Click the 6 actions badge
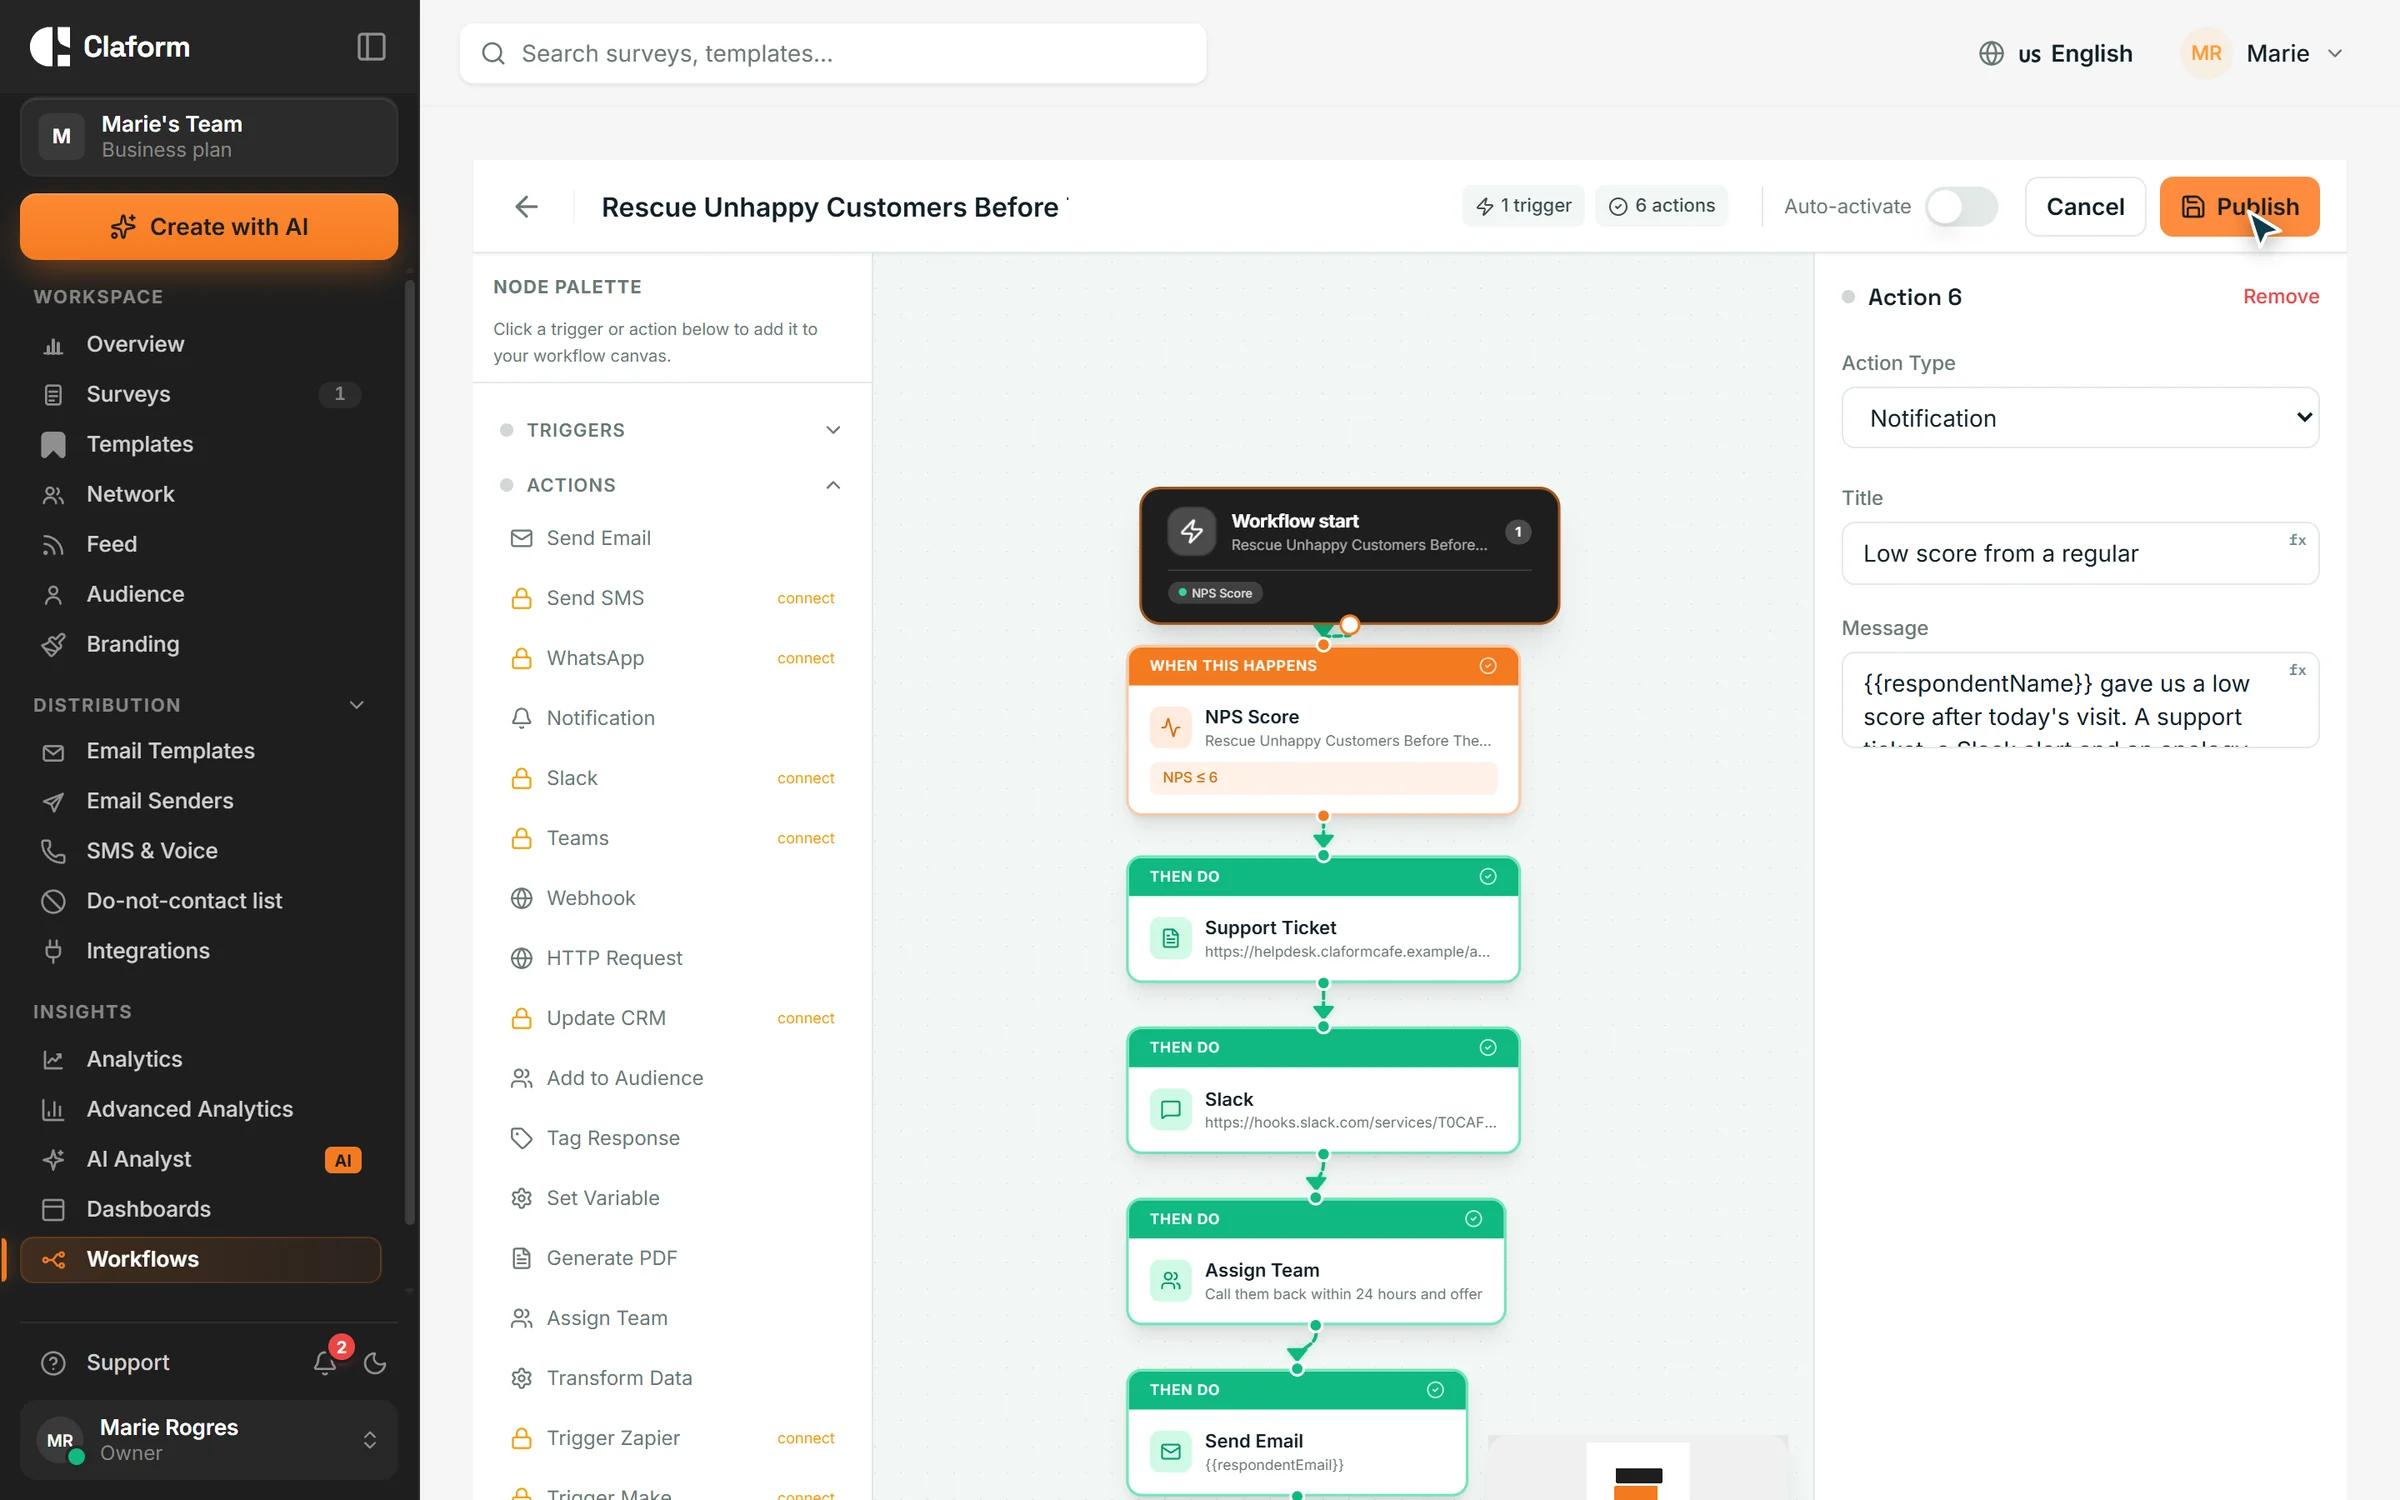2400x1500 pixels. [x=1661, y=206]
